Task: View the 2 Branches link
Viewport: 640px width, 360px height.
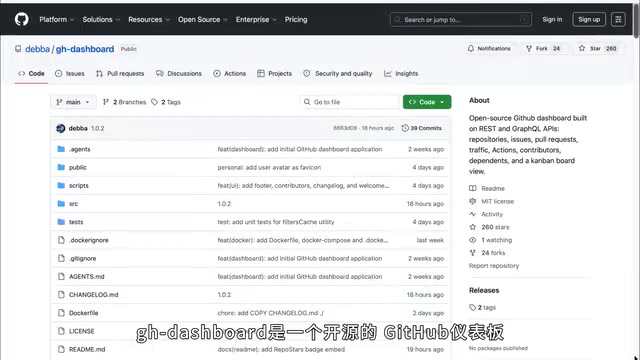Action: coord(124,102)
